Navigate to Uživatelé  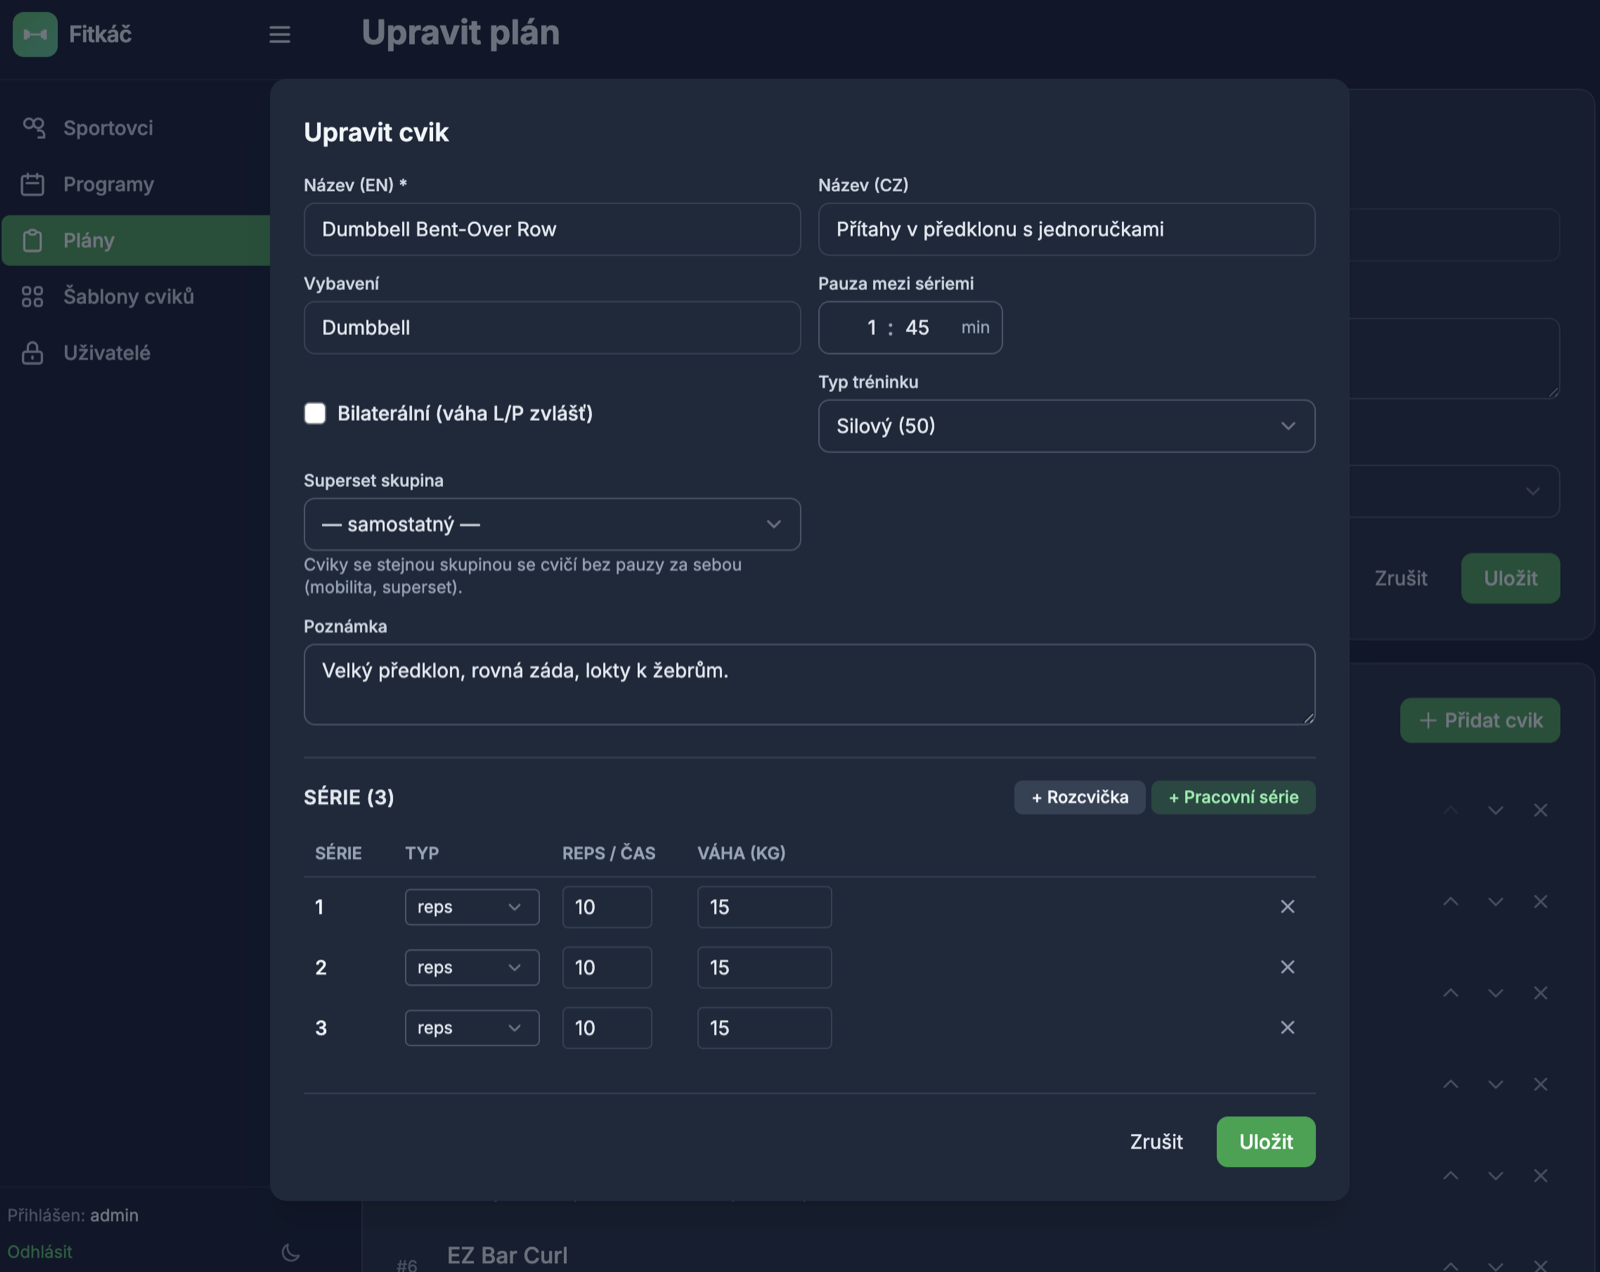pyautogui.click(x=136, y=352)
